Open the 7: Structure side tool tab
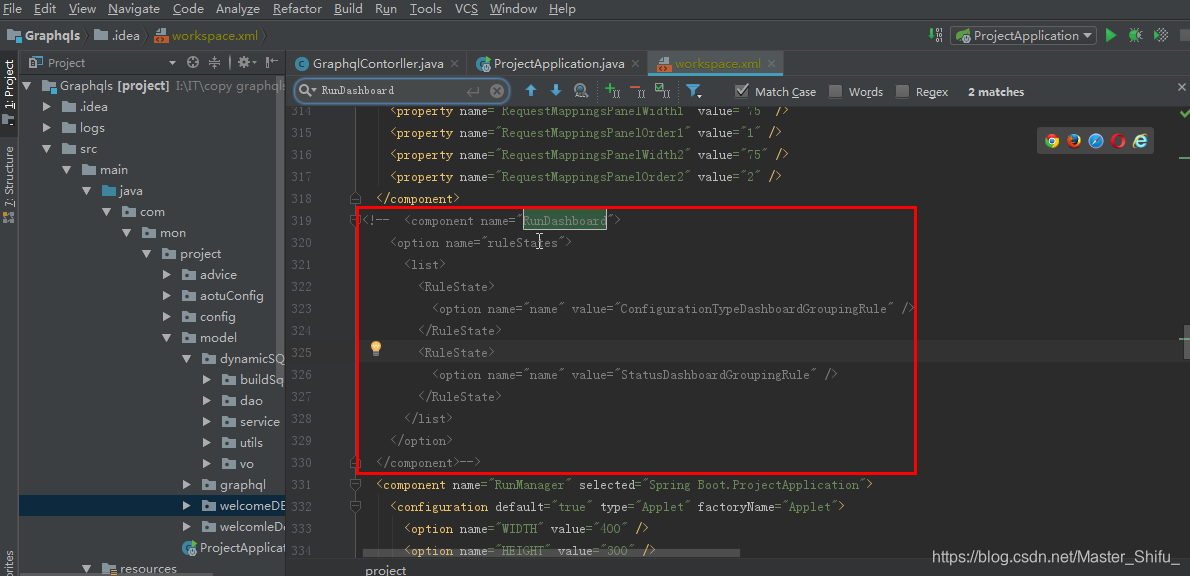The width and height of the screenshot is (1190, 576). 9,183
